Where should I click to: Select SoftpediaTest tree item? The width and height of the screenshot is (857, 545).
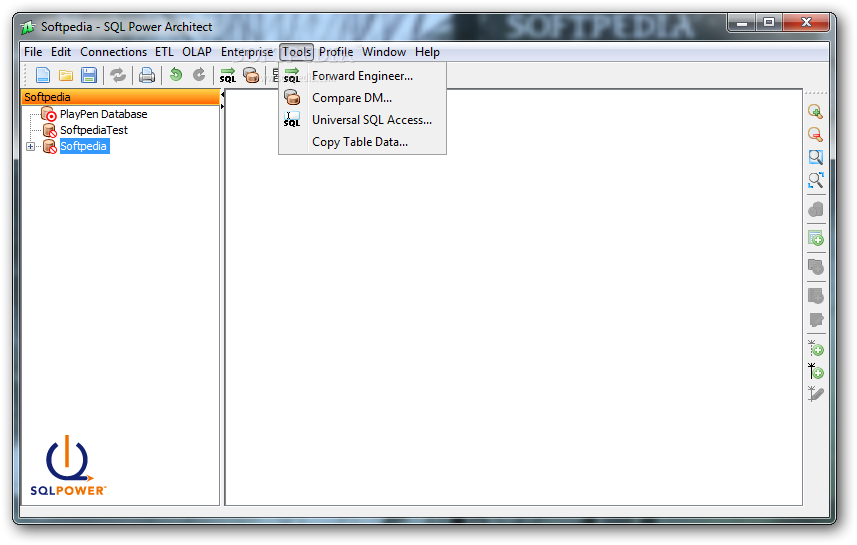pos(93,130)
